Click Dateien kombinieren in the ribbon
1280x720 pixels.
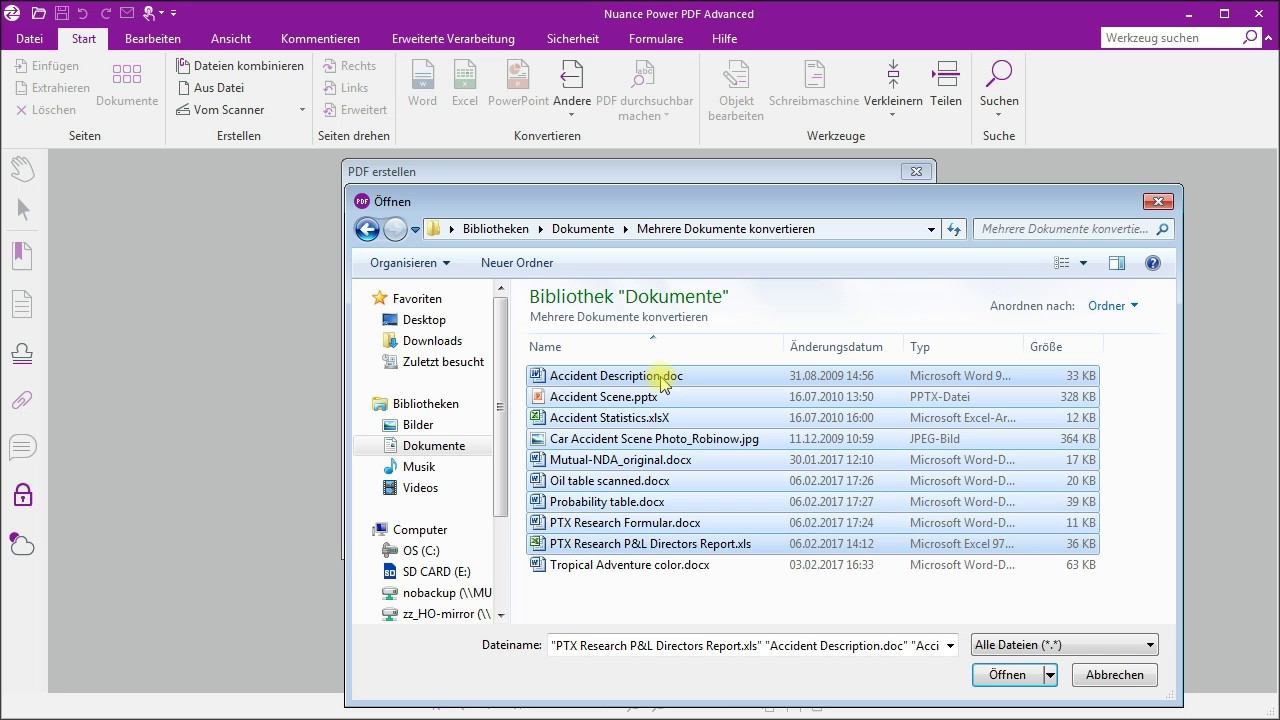click(x=240, y=66)
